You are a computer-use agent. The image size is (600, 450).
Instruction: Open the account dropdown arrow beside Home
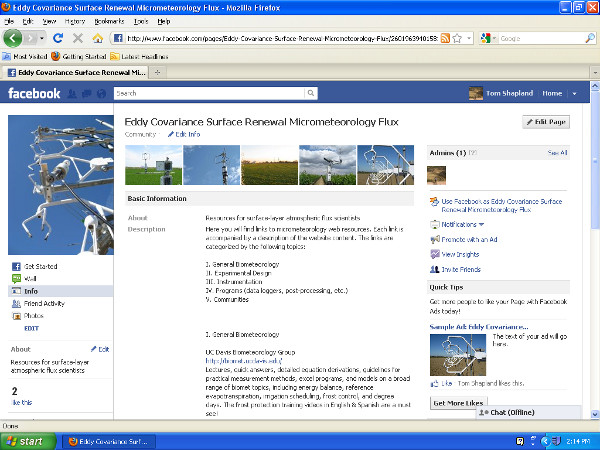point(574,93)
